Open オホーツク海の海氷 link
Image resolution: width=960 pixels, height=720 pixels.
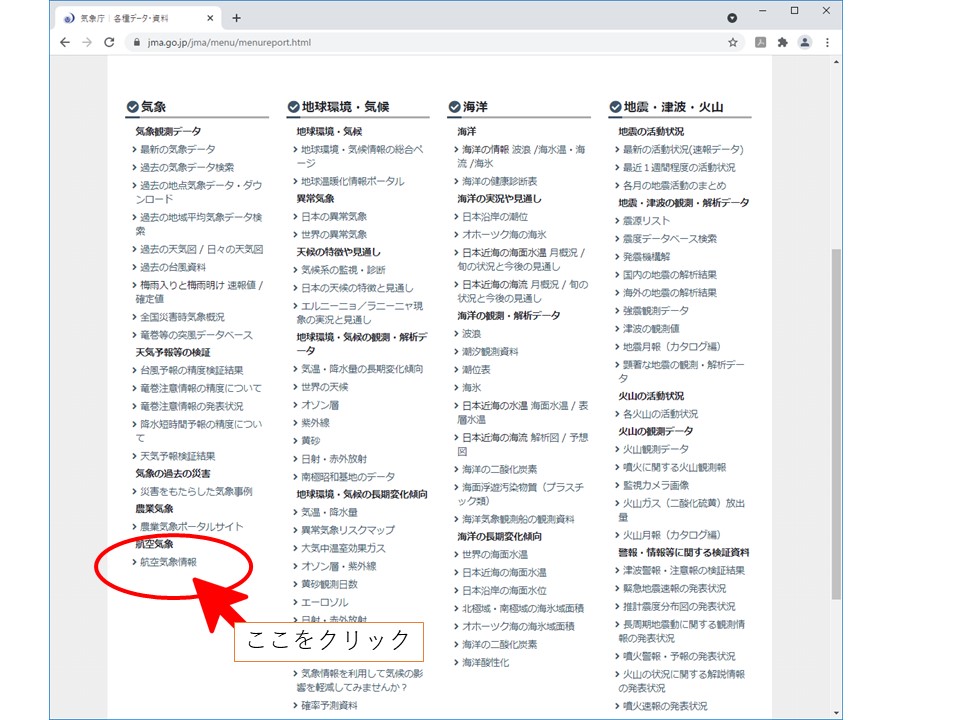pos(504,234)
